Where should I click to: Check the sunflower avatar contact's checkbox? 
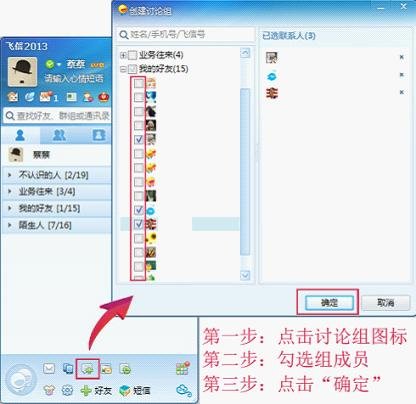coord(139,238)
